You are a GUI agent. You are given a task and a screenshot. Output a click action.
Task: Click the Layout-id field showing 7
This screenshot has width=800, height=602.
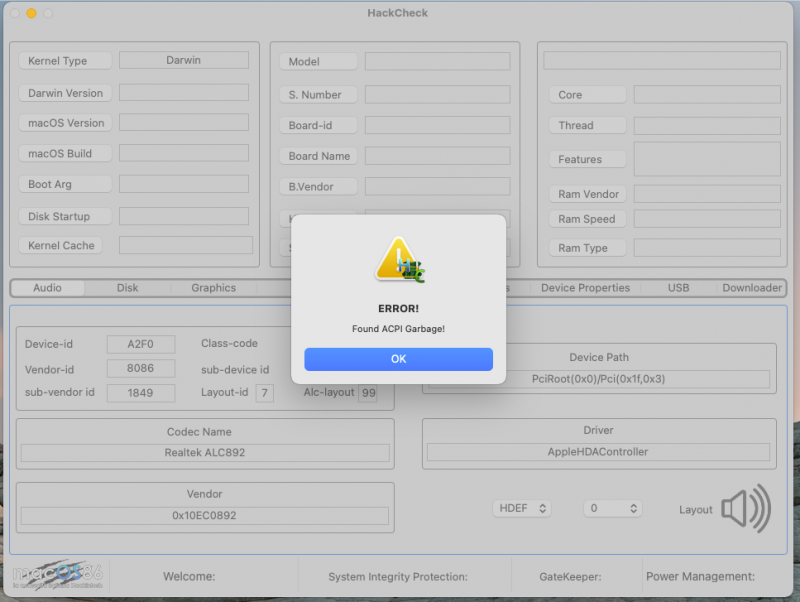(264, 393)
